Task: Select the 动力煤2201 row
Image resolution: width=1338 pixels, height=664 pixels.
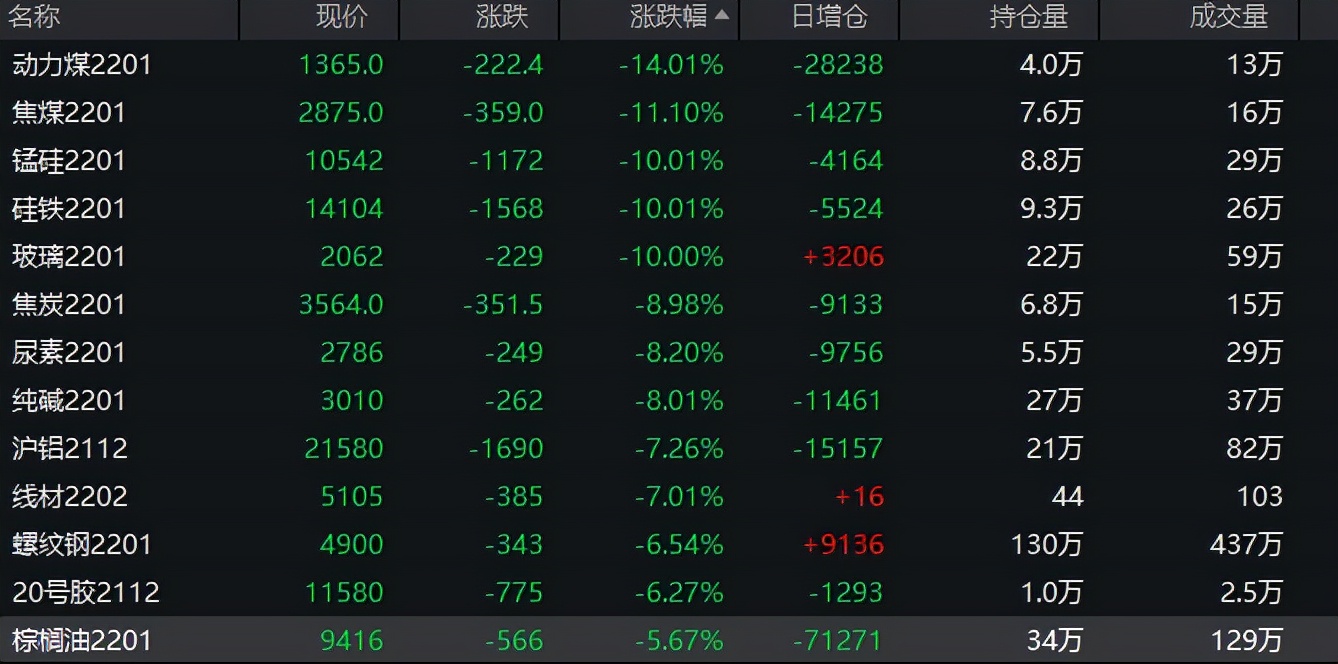Action: coord(82,65)
